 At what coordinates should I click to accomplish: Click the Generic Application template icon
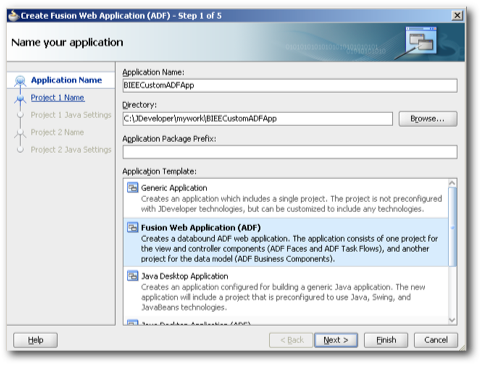132,188
